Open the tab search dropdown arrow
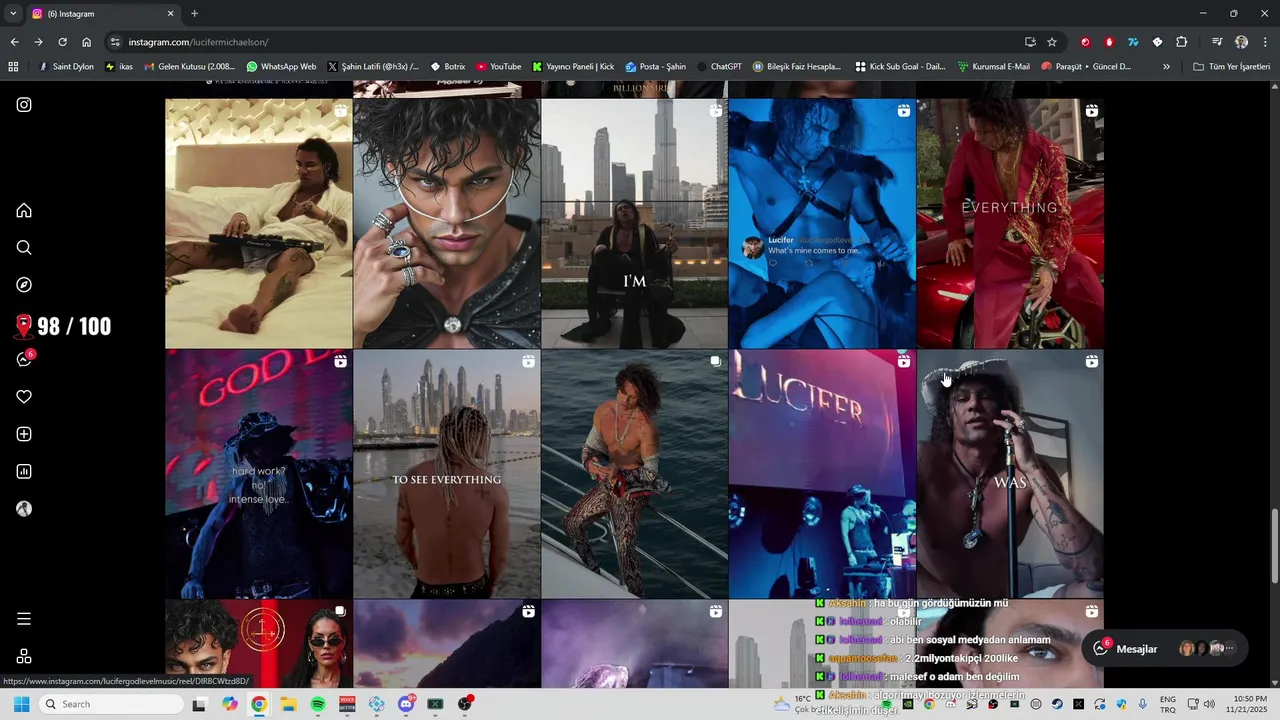This screenshot has width=1280, height=720. 13,14
